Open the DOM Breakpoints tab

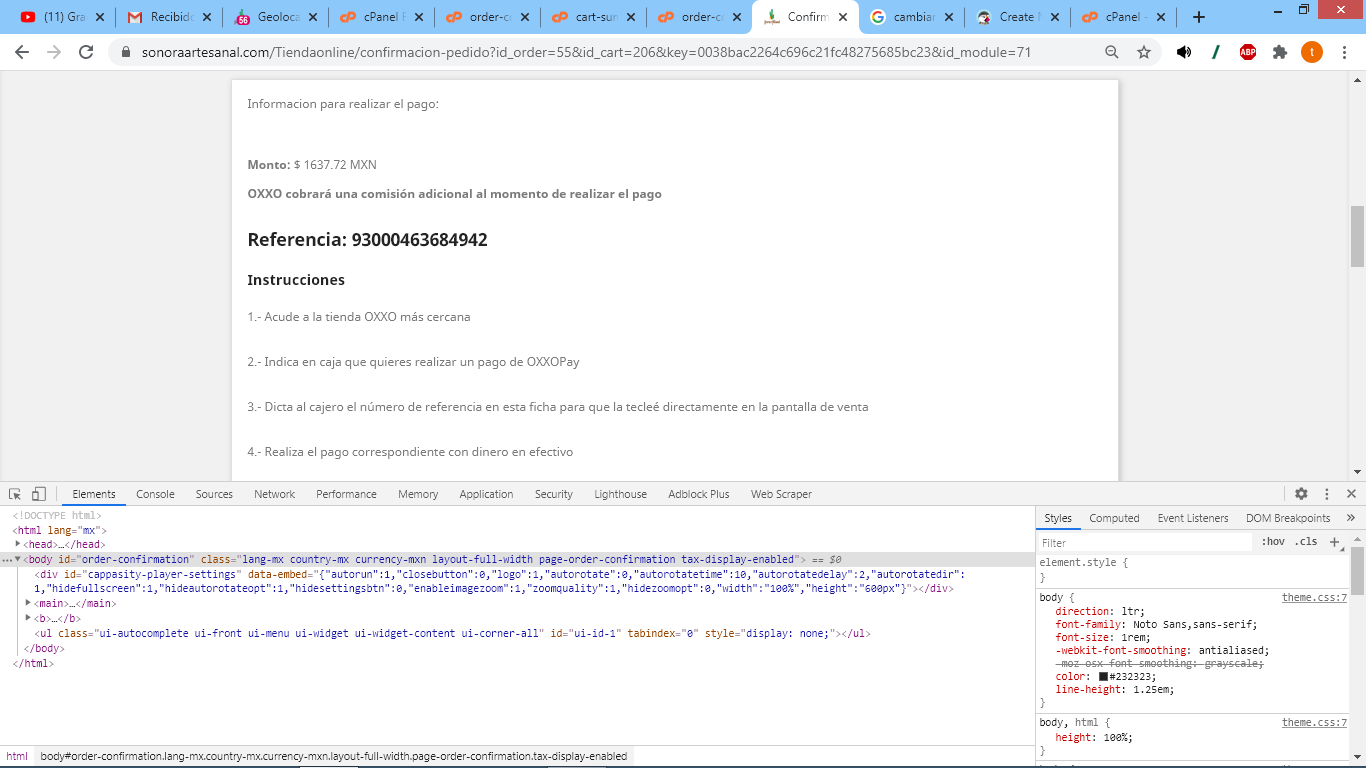pos(1288,518)
